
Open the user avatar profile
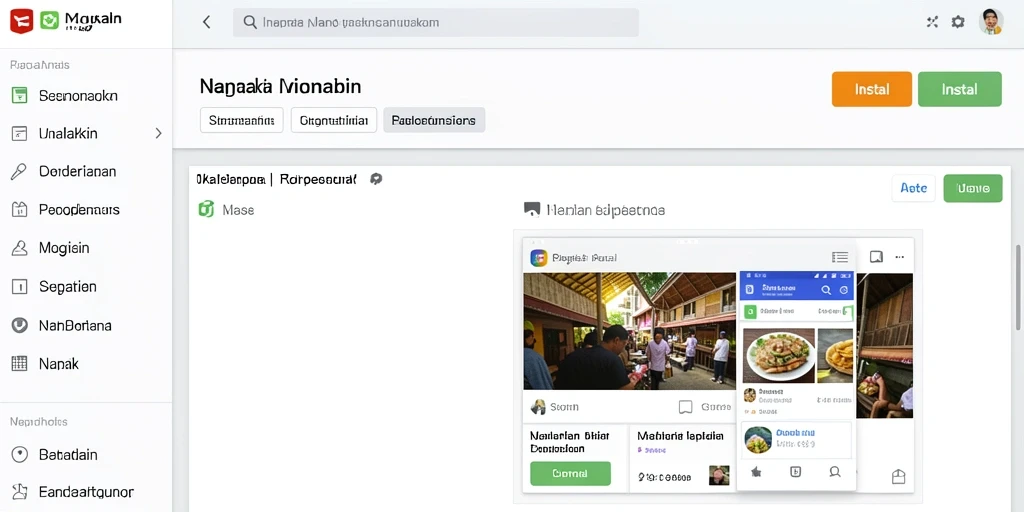[991, 22]
